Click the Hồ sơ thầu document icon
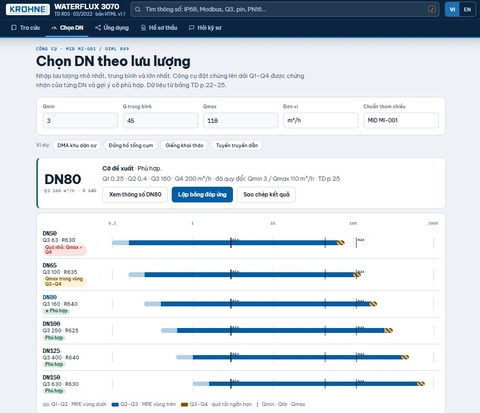The image size is (480, 413). [x=143, y=28]
